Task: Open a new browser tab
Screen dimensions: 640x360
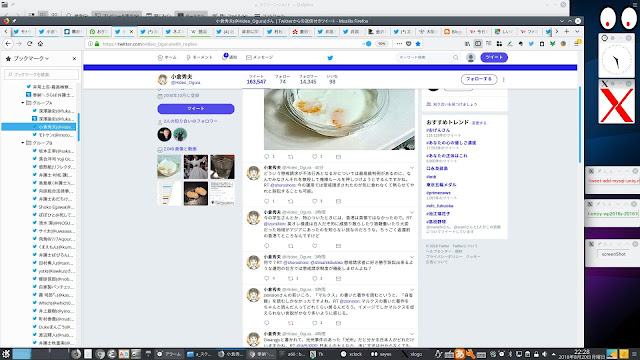Action: 567,31
